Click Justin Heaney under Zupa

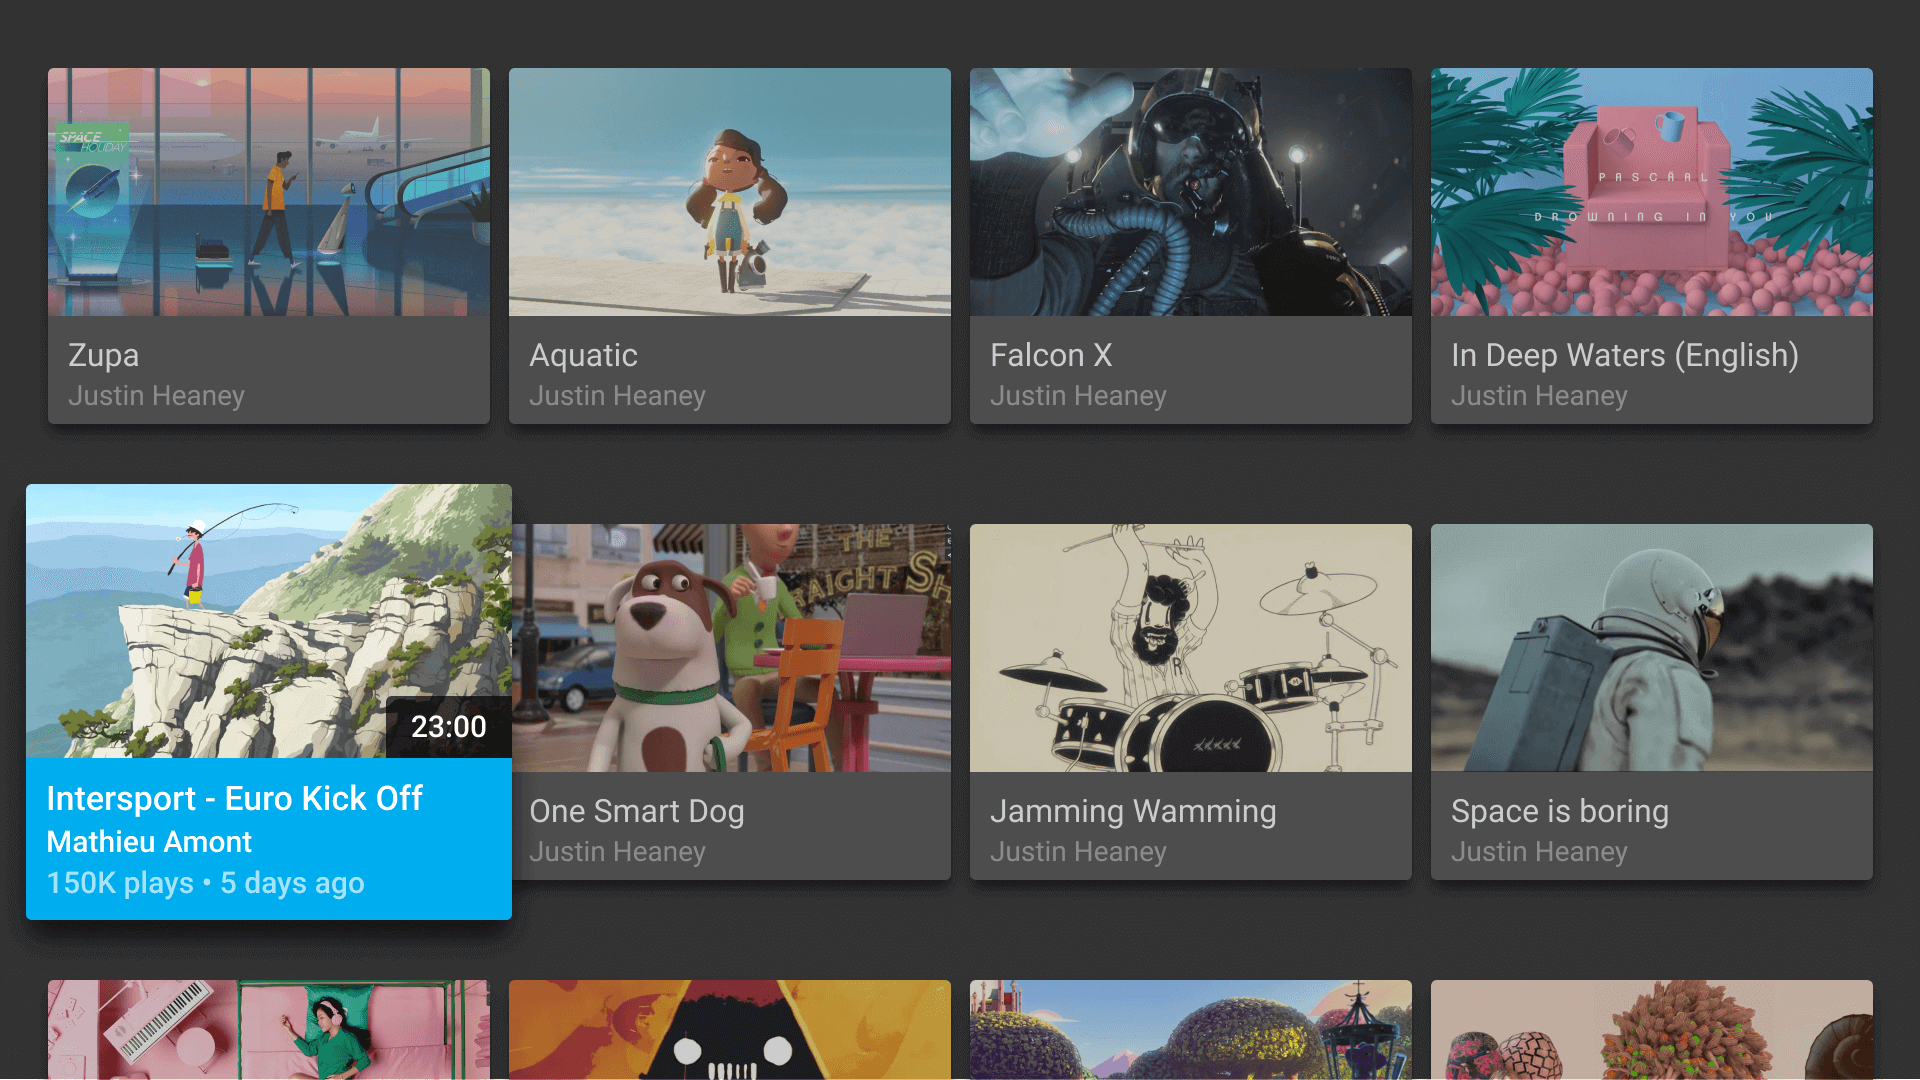(x=156, y=396)
